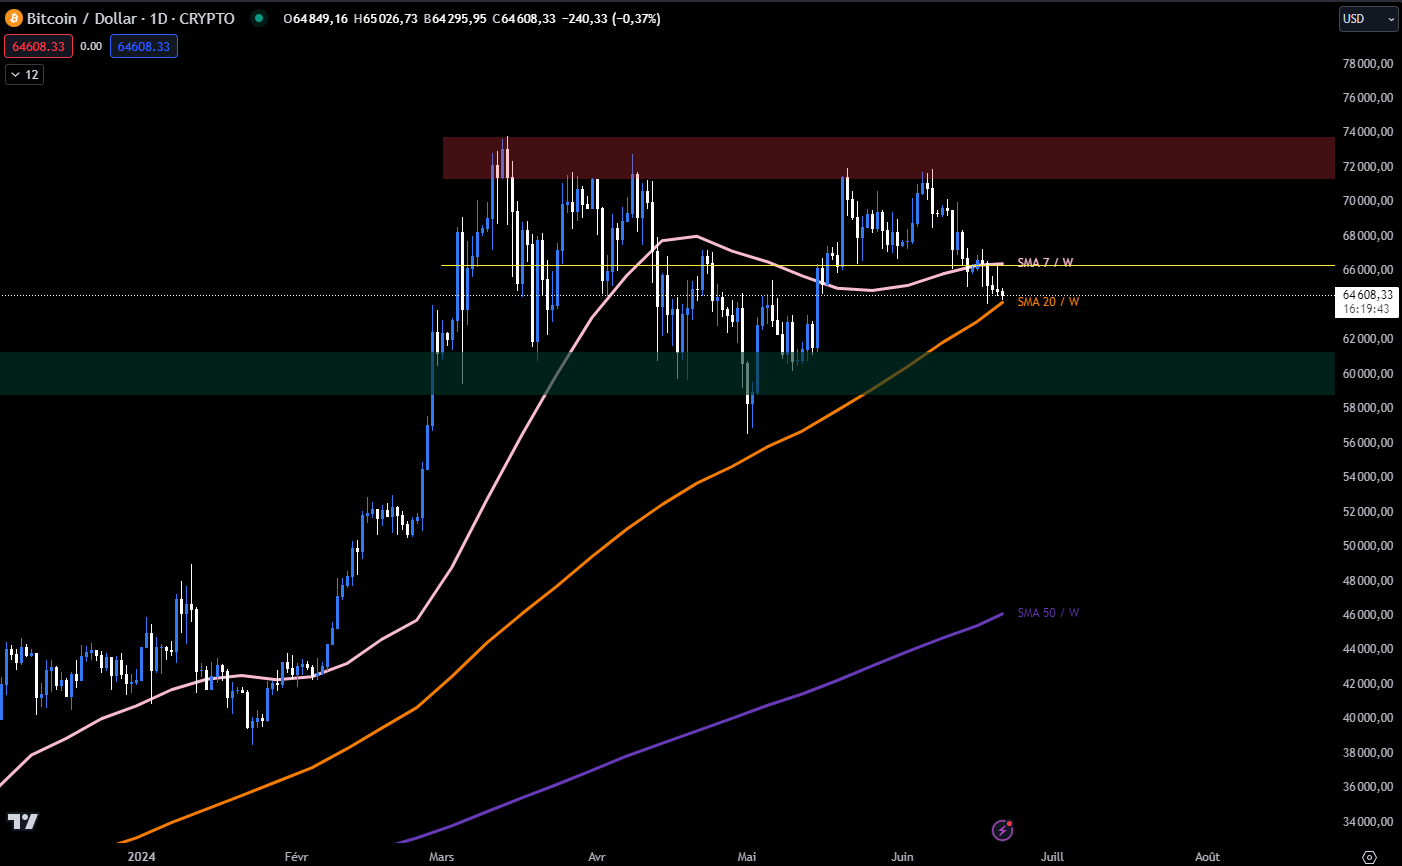Select the green support zone rectangle
The width and height of the screenshot is (1402, 866).
point(667,373)
